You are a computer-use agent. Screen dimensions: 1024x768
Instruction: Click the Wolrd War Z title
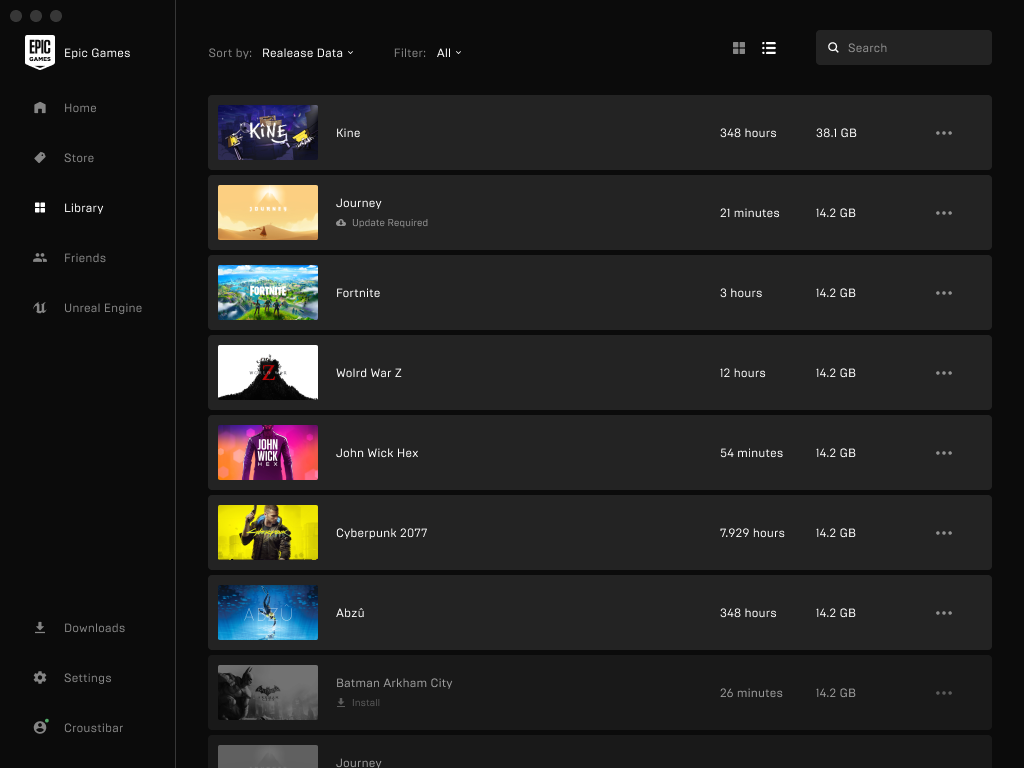click(x=369, y=373)
